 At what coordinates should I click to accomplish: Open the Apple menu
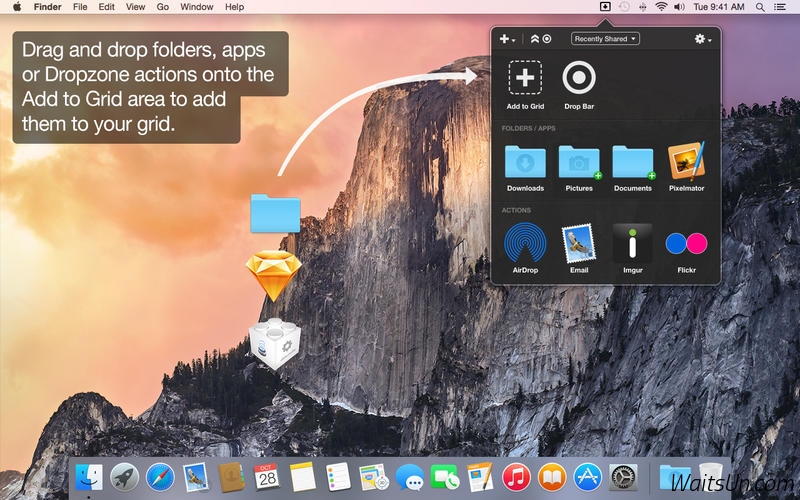(x=17, y=7)
